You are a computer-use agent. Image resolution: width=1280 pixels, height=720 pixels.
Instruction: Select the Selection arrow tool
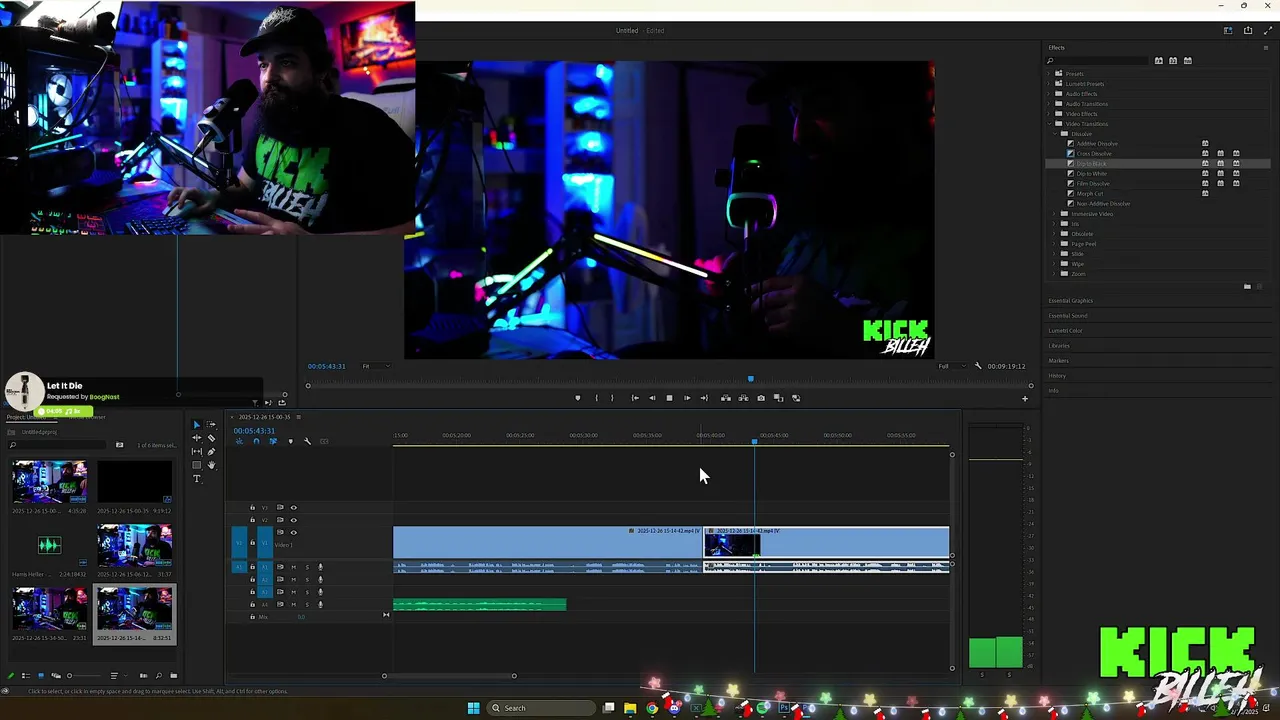[197, 424]
